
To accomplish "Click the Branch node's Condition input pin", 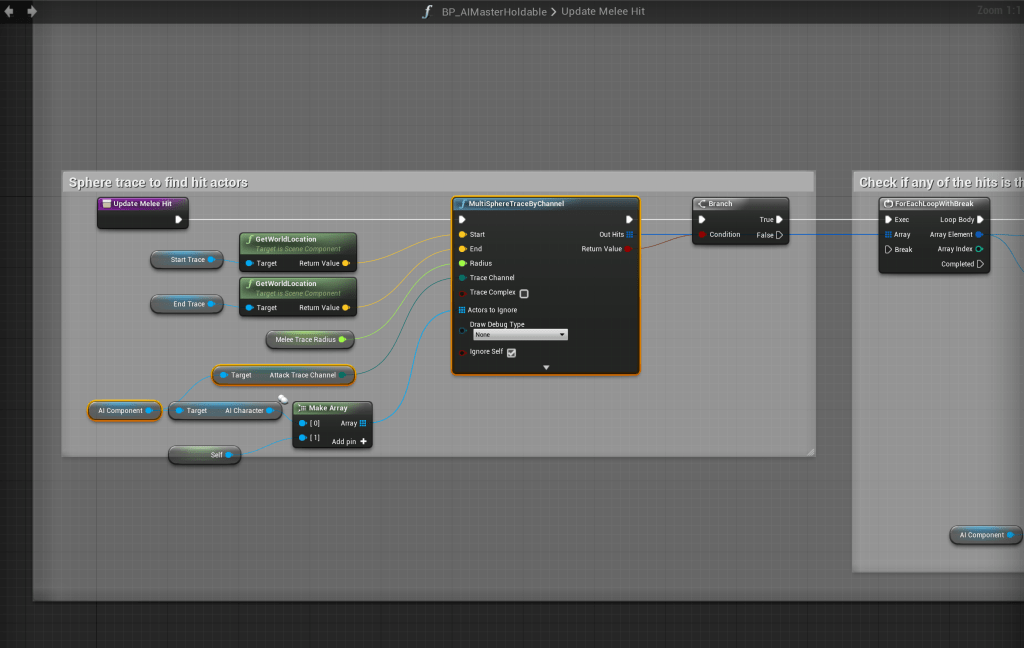I will (702, 235).
